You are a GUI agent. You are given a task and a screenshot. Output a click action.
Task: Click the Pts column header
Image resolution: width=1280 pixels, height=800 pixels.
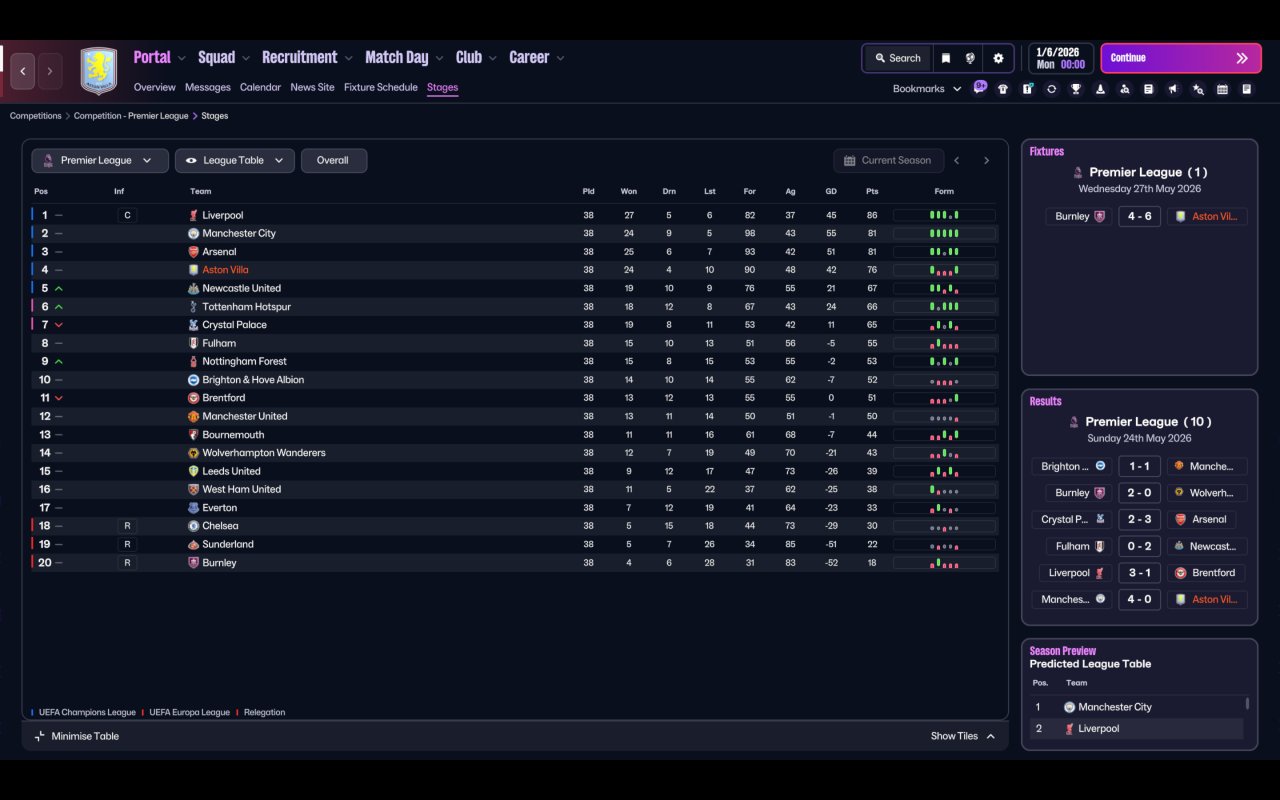click(x=872, y=191)
